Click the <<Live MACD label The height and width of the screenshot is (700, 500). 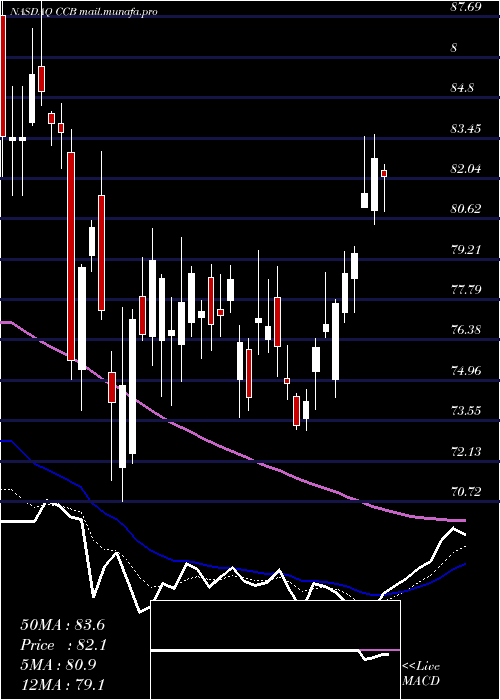(421, 674)
